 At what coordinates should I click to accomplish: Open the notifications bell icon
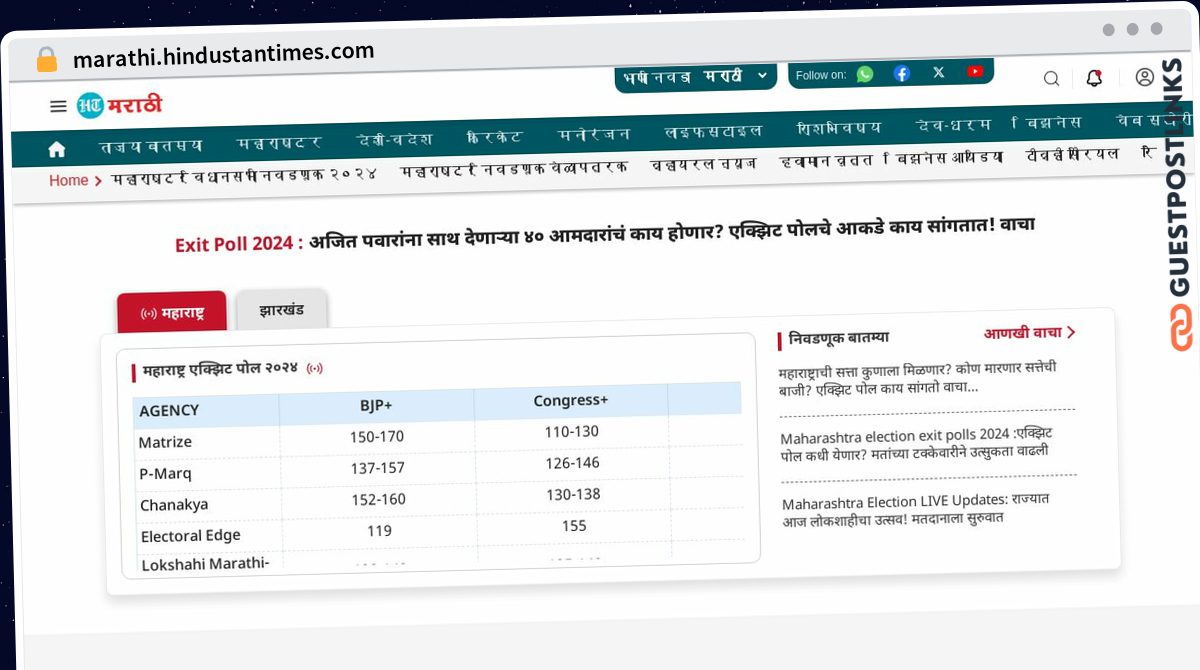pos(1094,78)
